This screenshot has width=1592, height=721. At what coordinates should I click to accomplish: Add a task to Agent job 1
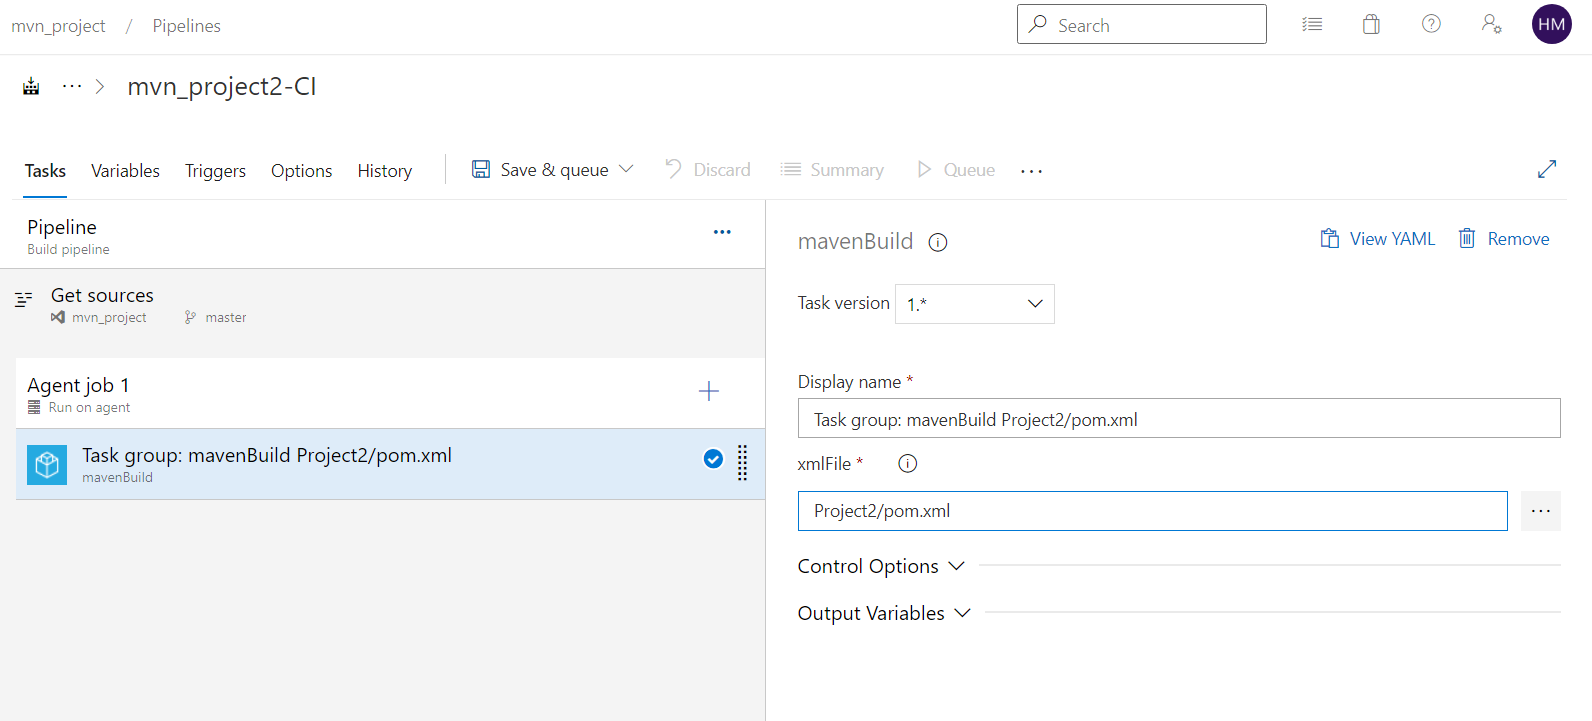click(708, 391)
